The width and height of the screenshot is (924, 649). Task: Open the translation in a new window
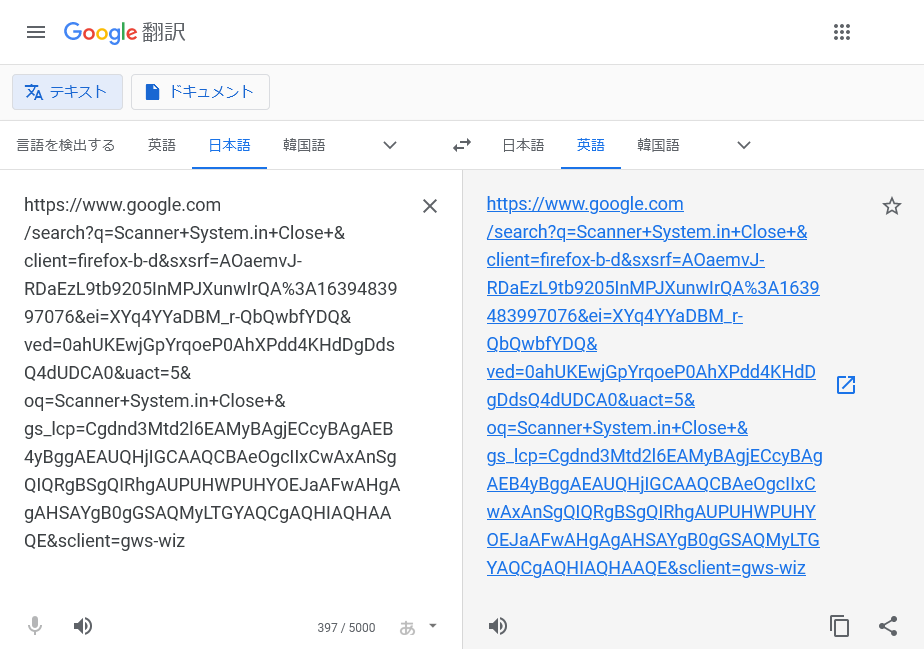[845, 384]
